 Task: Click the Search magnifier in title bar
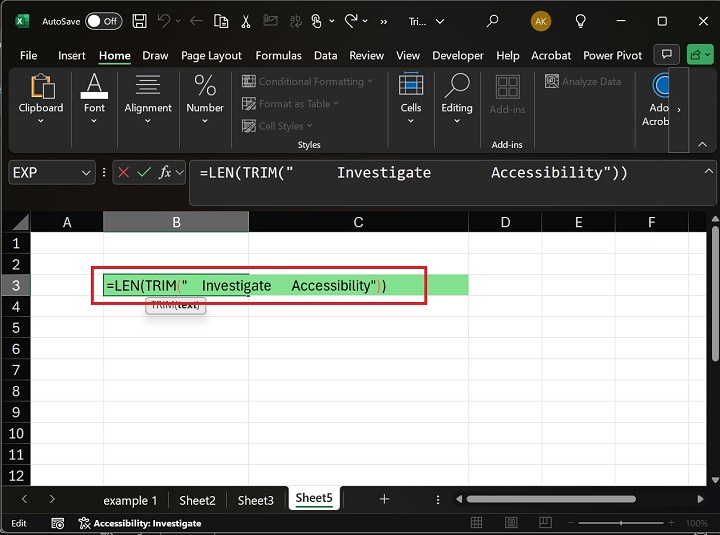[492, 21]
